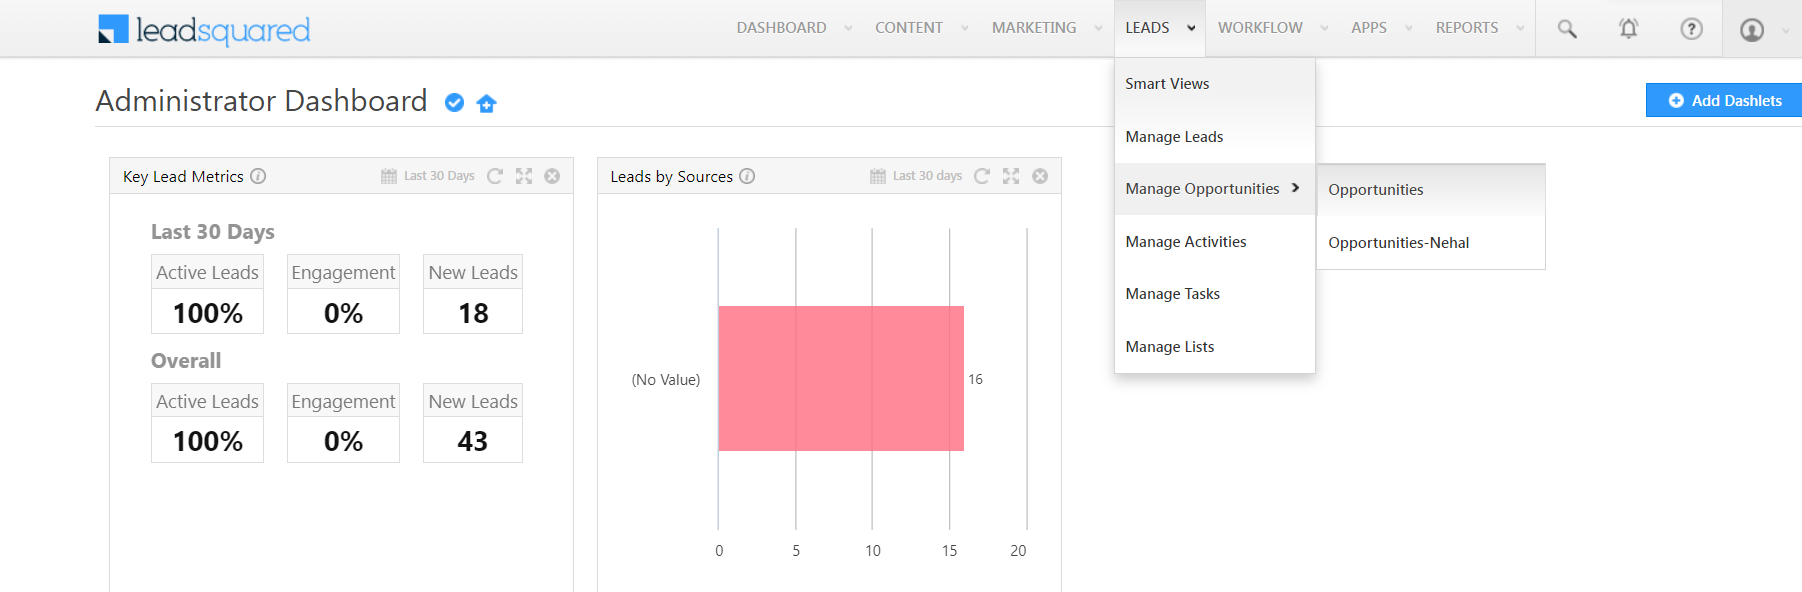Image resolution: width=1802 pixels, height=592 pixels.
Task: Select Manage Leads menu entry
Action: 1215,137
